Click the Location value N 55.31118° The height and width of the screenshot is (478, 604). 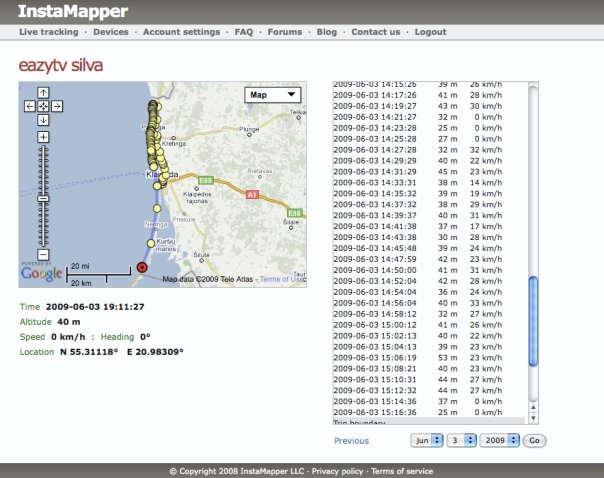[x=89, y=352]
